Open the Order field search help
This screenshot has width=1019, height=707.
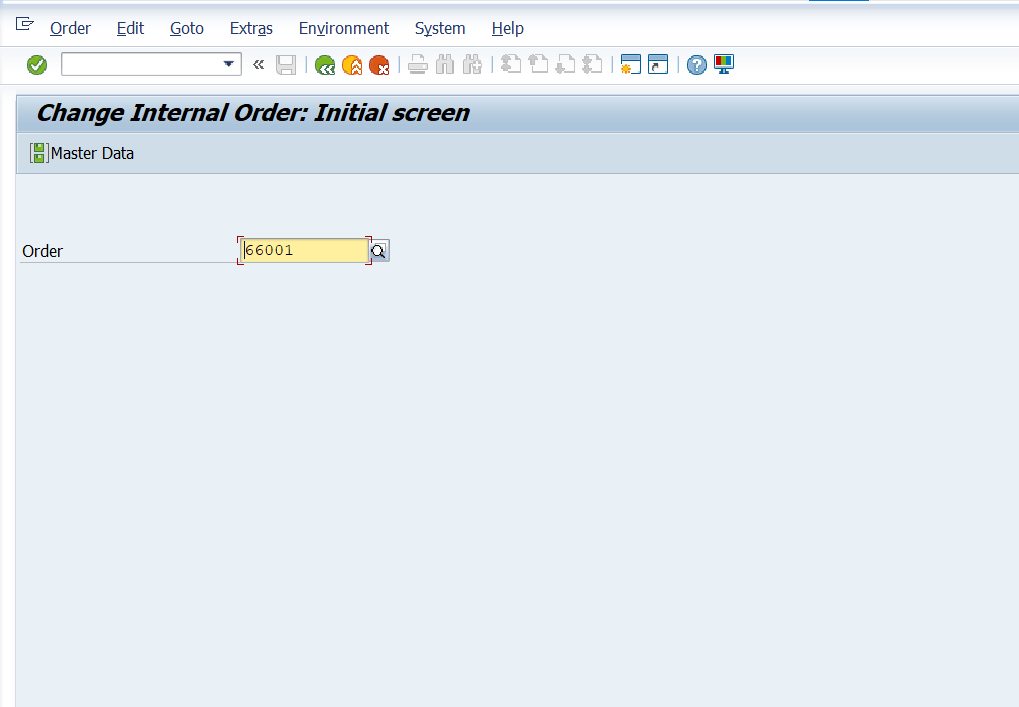click(380, 251)
